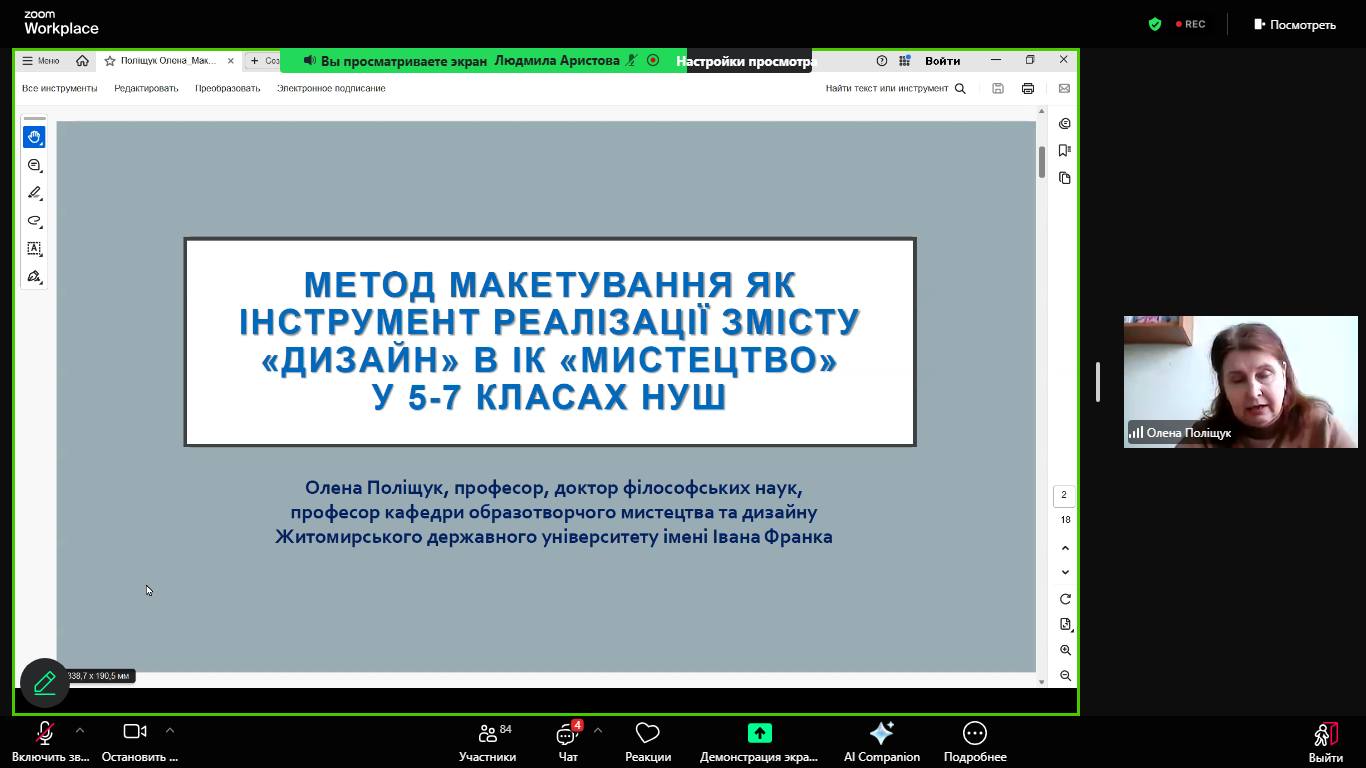
Task: Print the document with printer icon
Action: click(x=1027, y=88)
